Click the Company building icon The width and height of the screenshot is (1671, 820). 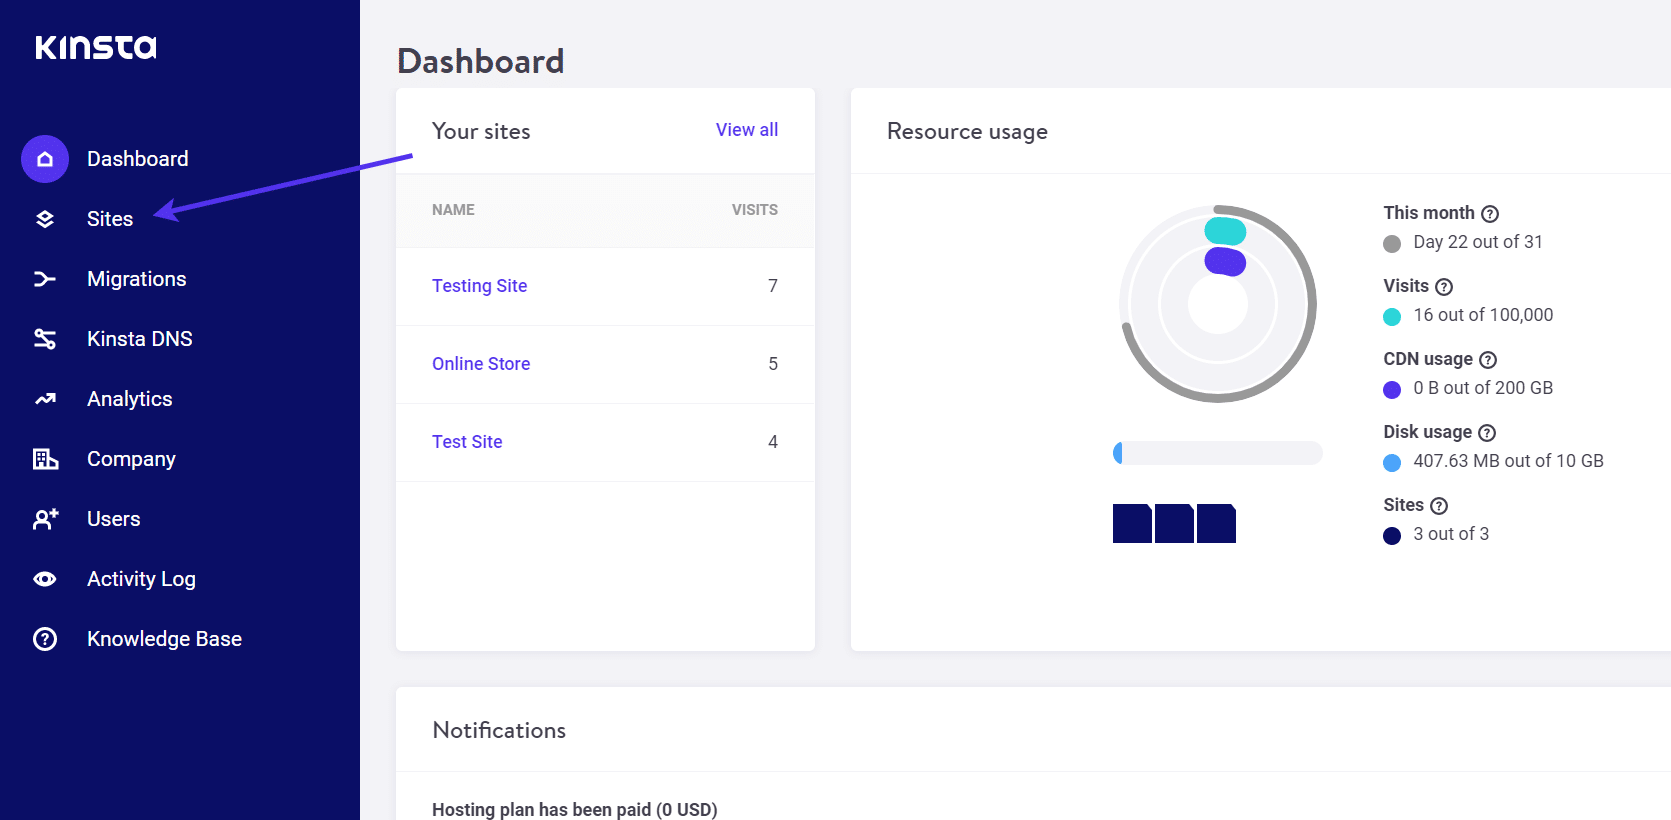tap(45, 459)
